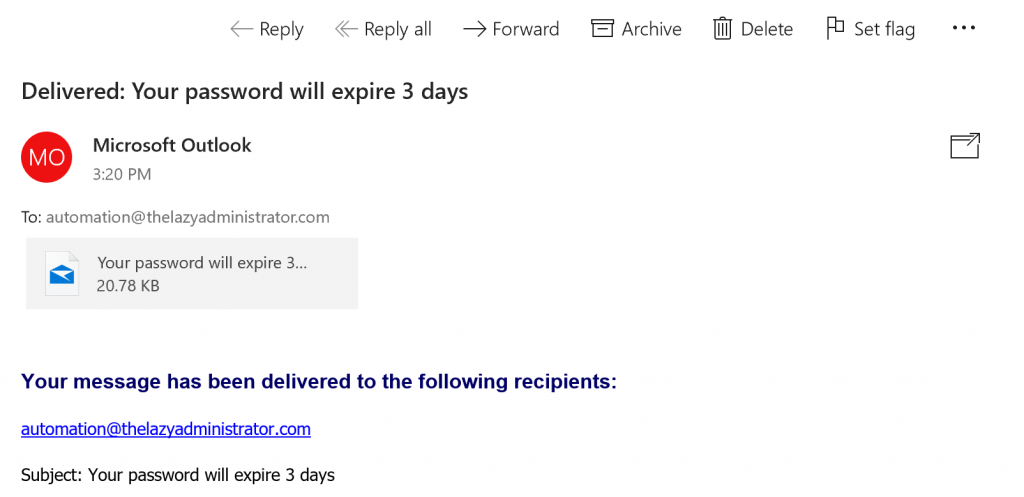Select the Forward text label
This screenshot has width=1024, height=497.
526,29
